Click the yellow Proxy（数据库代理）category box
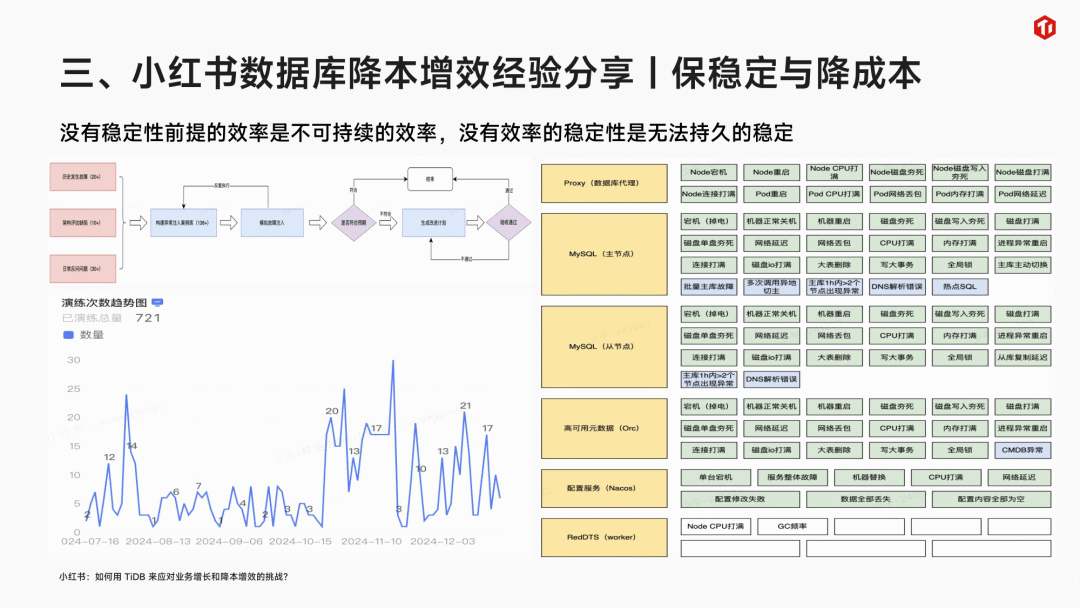 604,183
